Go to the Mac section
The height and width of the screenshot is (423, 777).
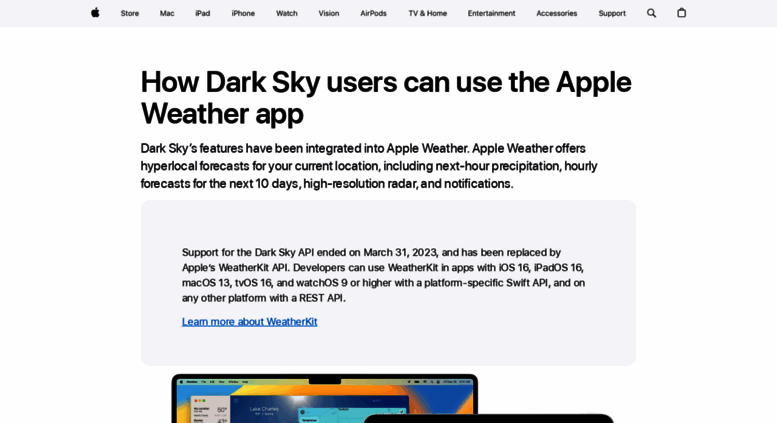[167, 13]
